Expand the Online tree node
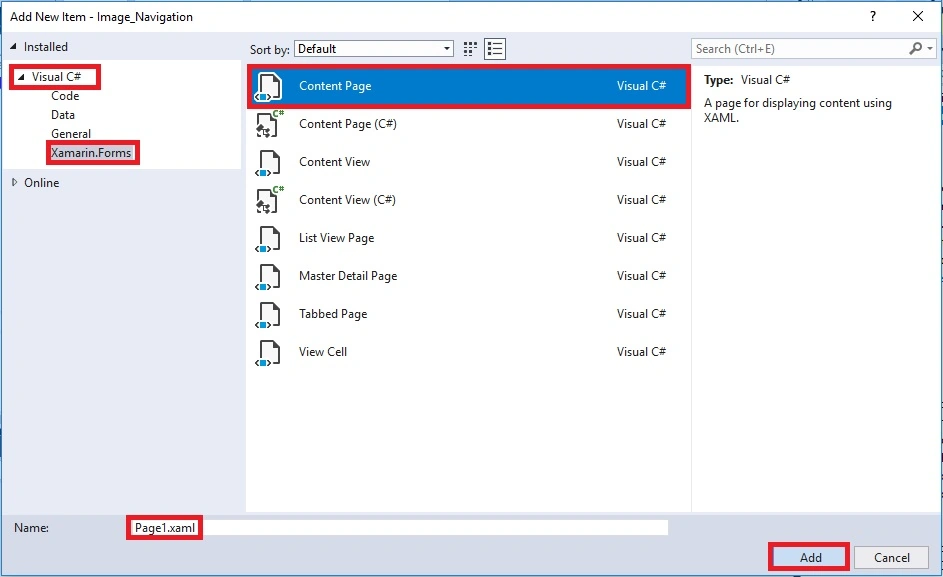The height and width of the screenshot is (577, 943). (14, 182)
